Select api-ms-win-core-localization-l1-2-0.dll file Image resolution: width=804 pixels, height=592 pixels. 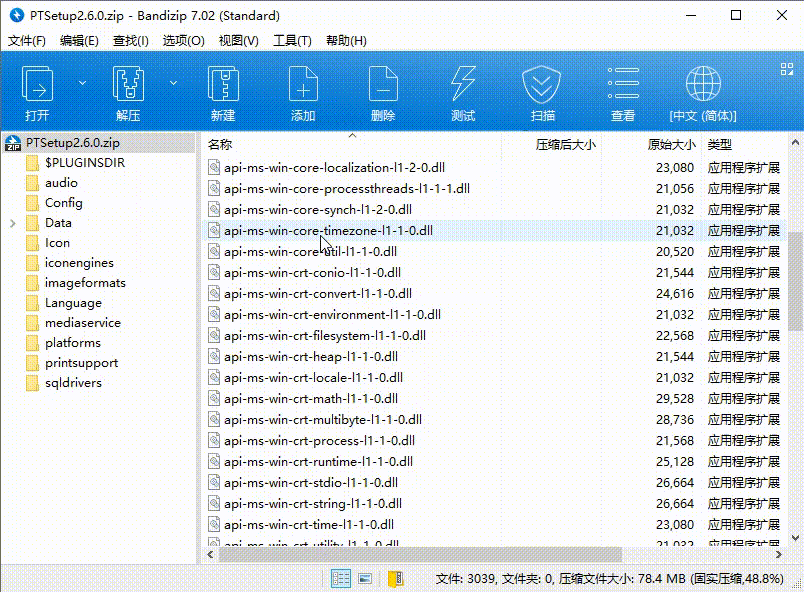(x=334, y=168)
